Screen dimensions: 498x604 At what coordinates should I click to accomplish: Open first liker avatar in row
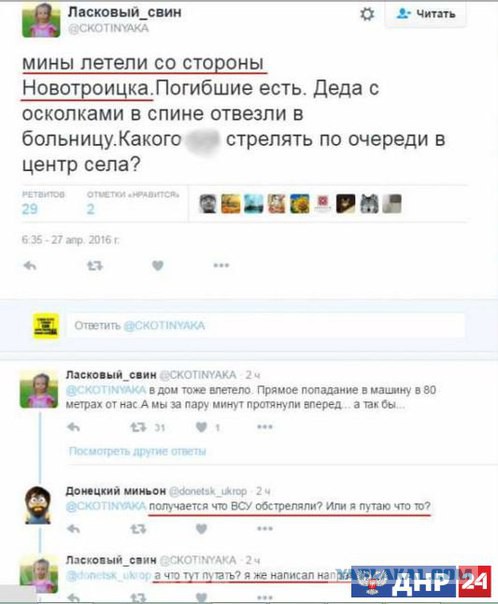[208, 204]
